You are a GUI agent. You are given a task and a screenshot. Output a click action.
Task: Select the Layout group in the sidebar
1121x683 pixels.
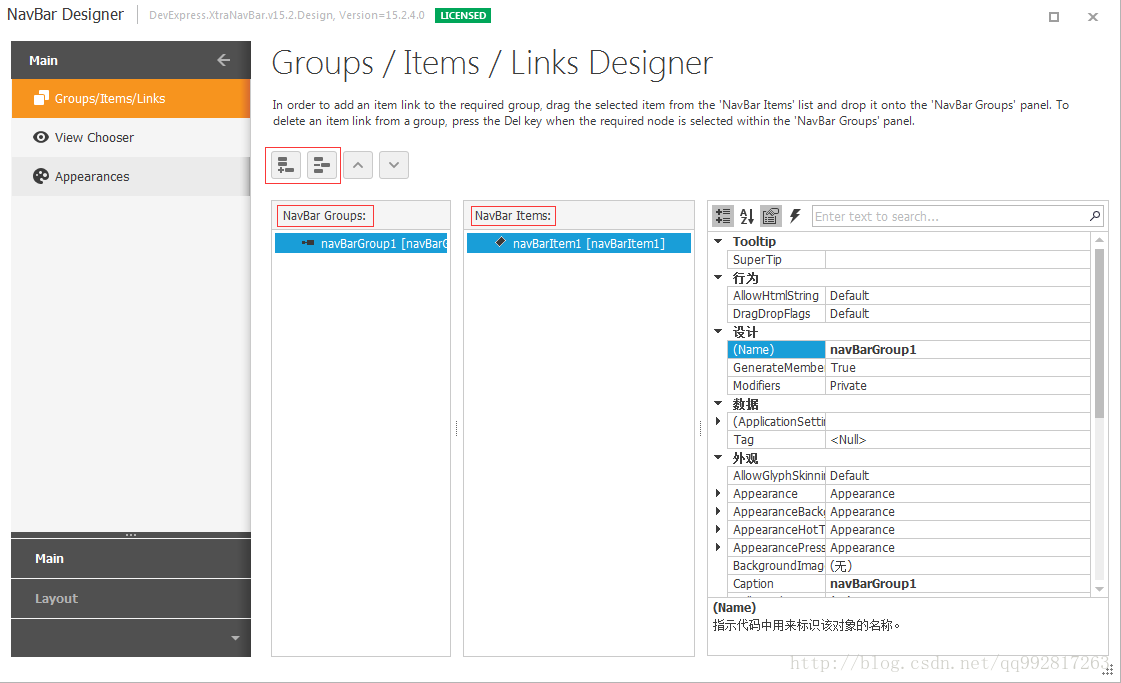131,599
